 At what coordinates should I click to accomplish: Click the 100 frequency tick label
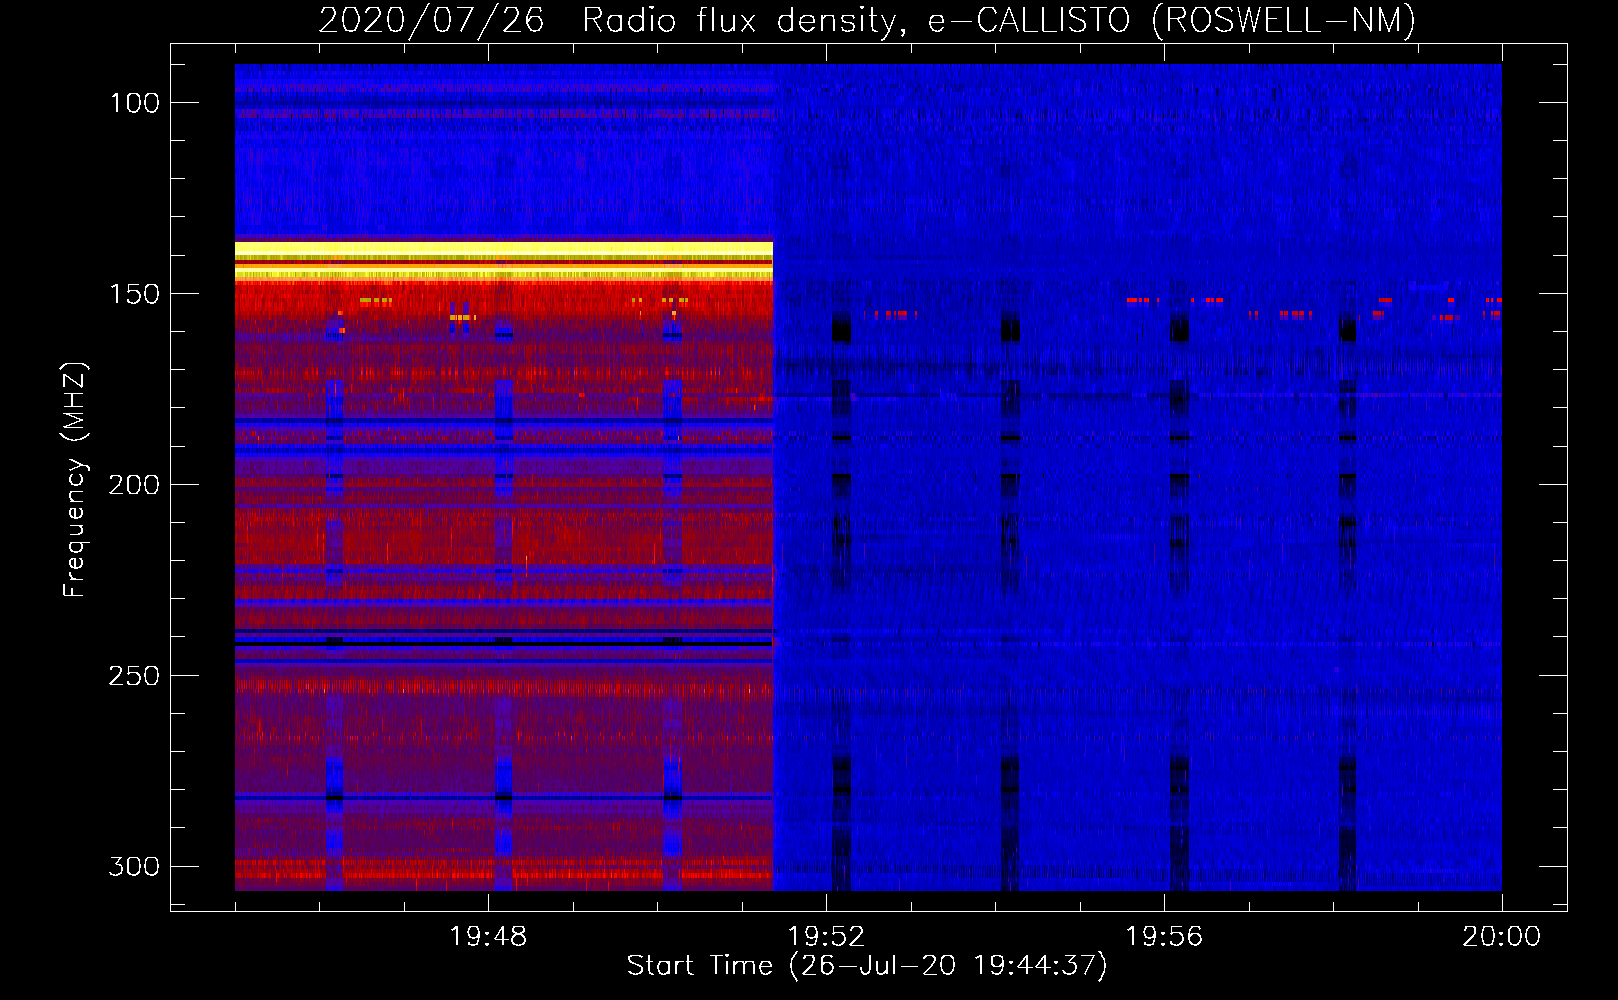tap(135, 103)
